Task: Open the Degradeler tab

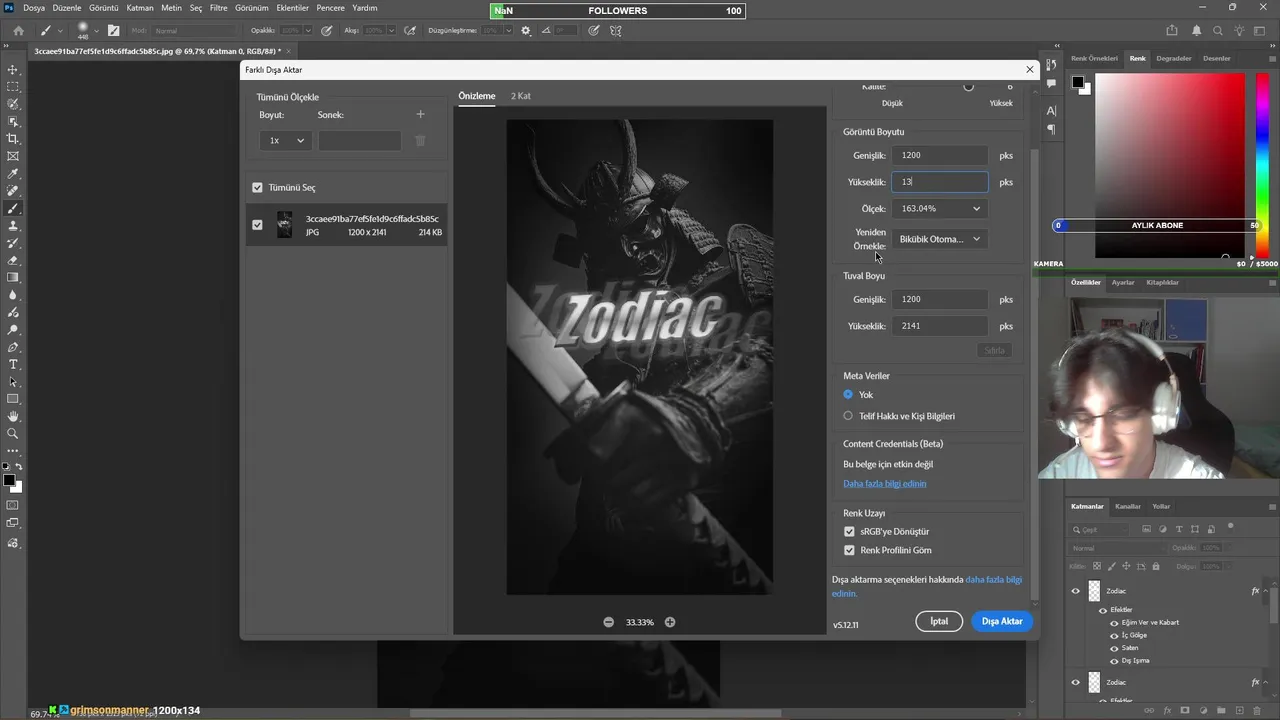Action: pyautogui.click(x=1174, y=58)
